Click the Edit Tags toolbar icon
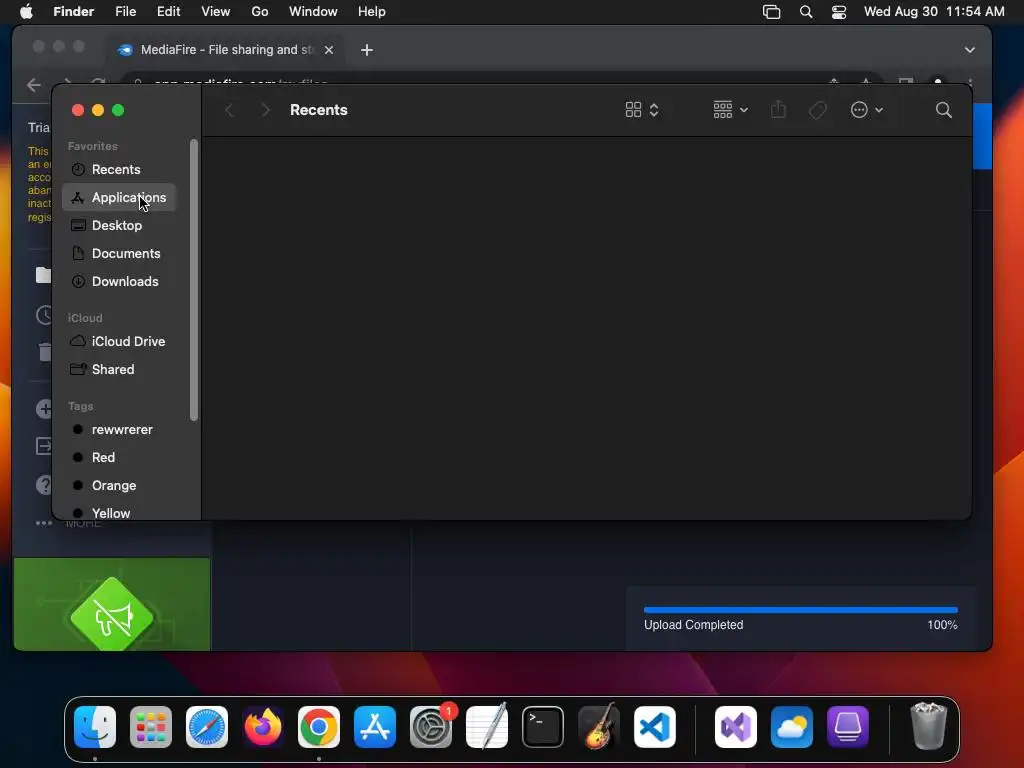1024x768 pixels. pos(817,110)
